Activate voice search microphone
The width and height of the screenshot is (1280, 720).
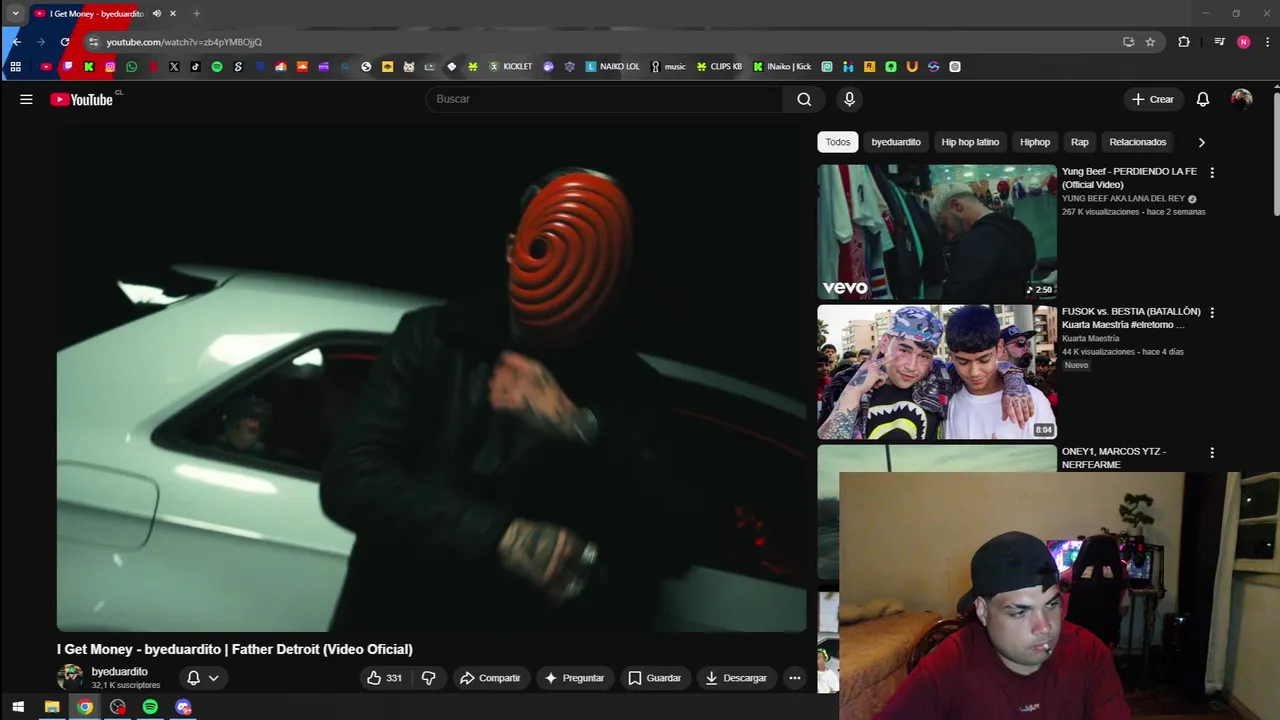849,99
